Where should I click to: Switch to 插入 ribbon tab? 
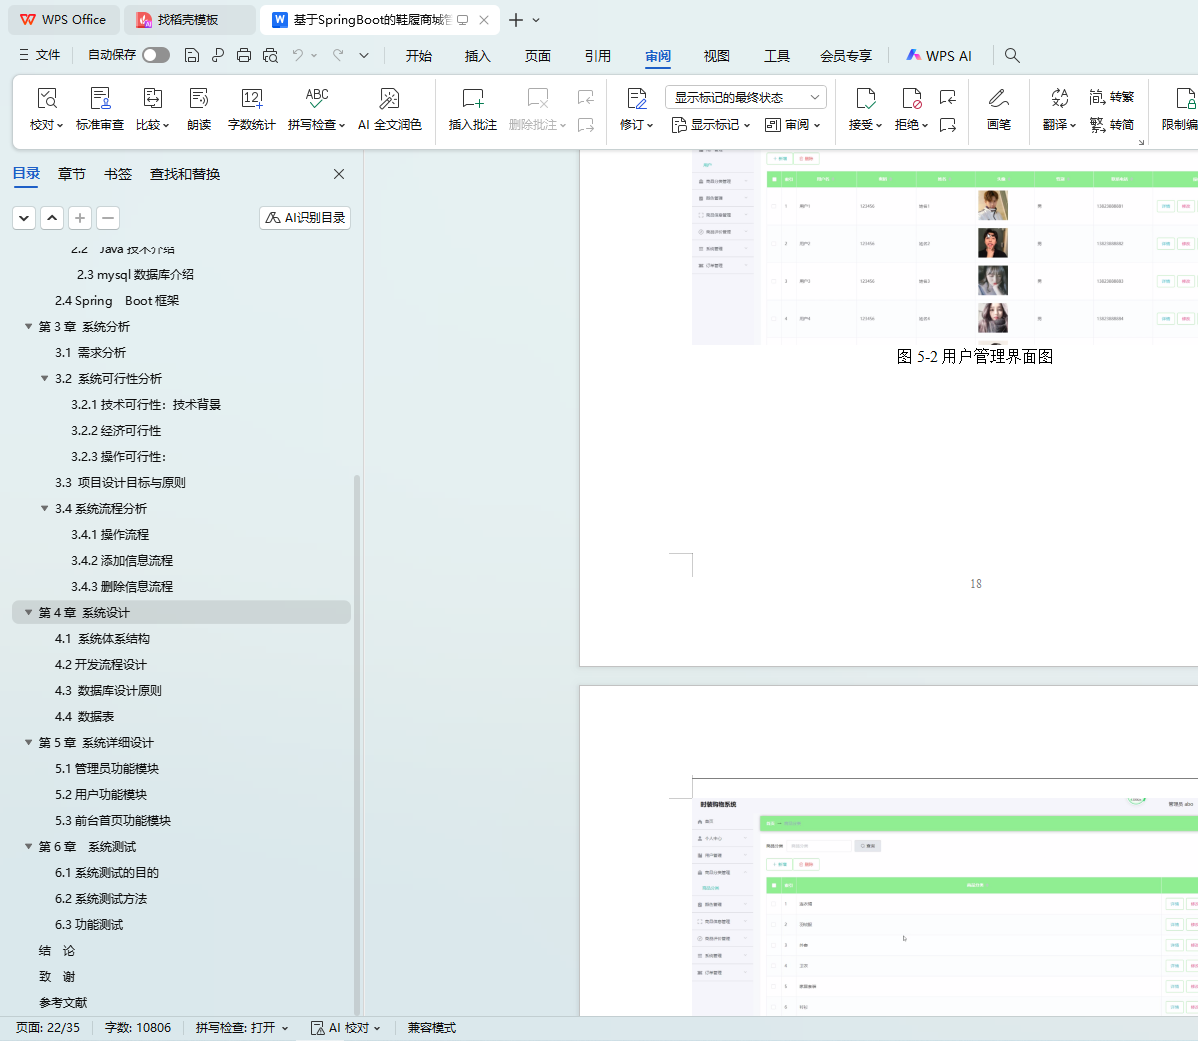[478, 56]
